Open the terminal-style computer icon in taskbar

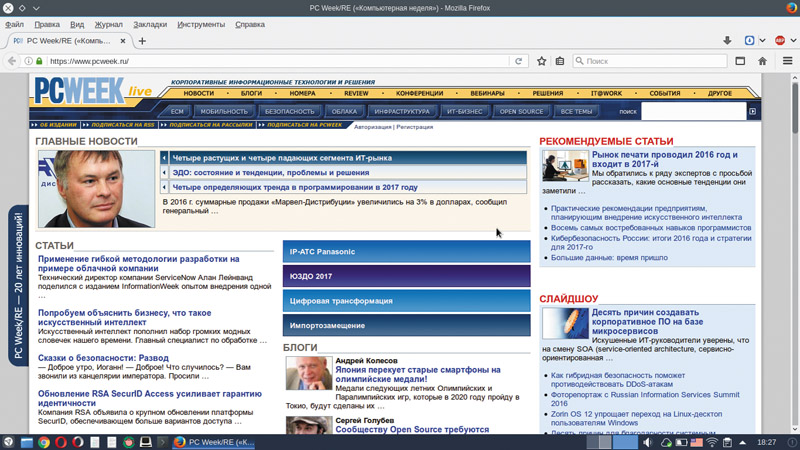pos(146,442)
